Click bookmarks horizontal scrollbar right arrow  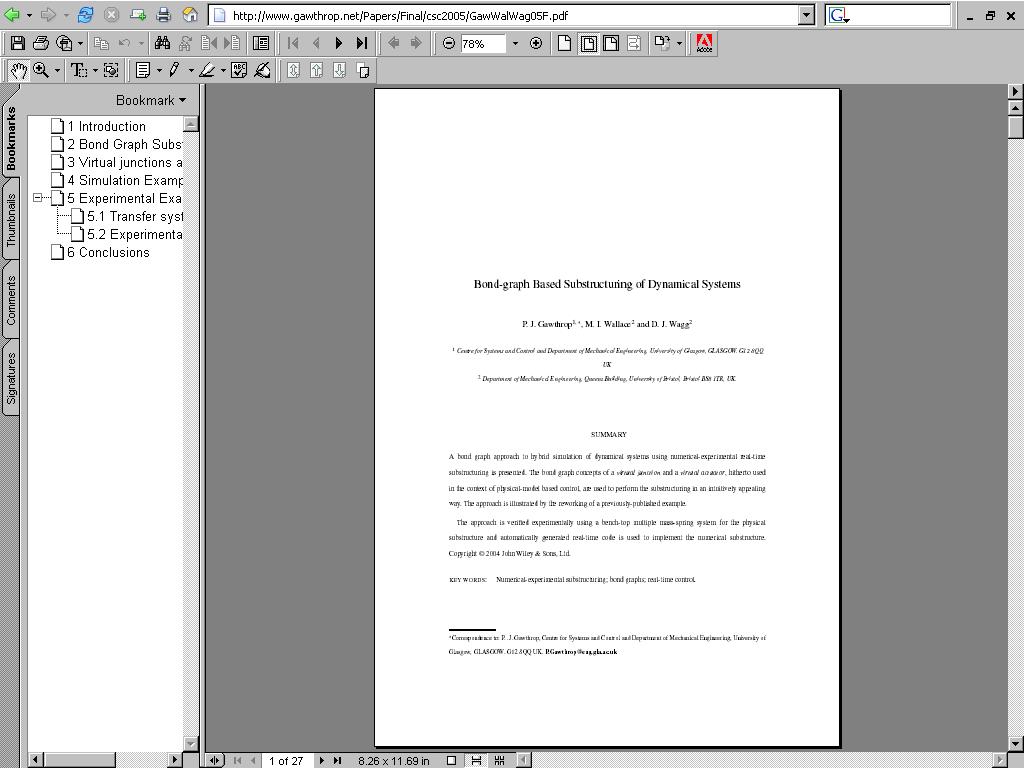click(x=174, y=760)
